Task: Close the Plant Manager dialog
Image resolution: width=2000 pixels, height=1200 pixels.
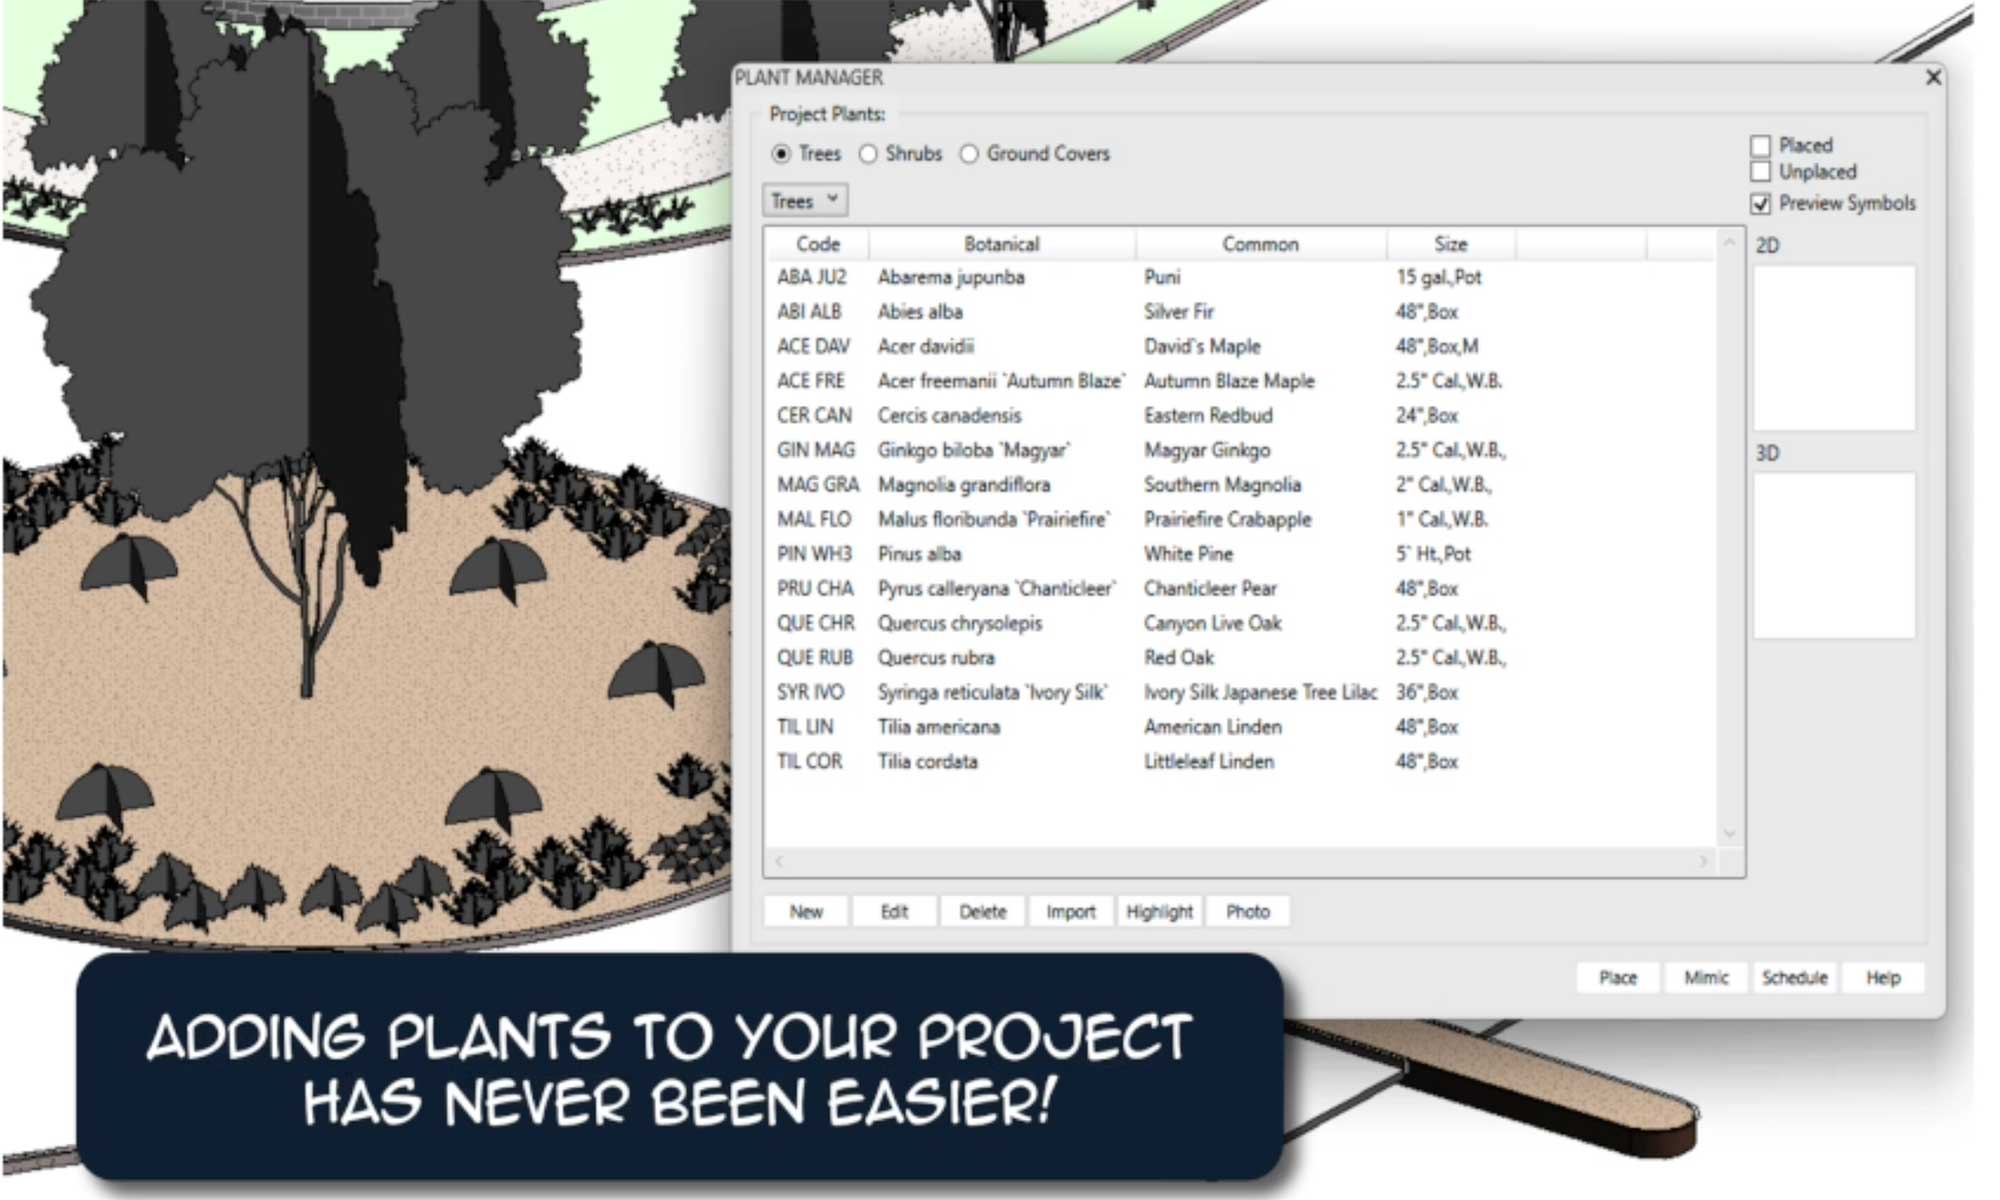Action: (x=1933, y=77)
